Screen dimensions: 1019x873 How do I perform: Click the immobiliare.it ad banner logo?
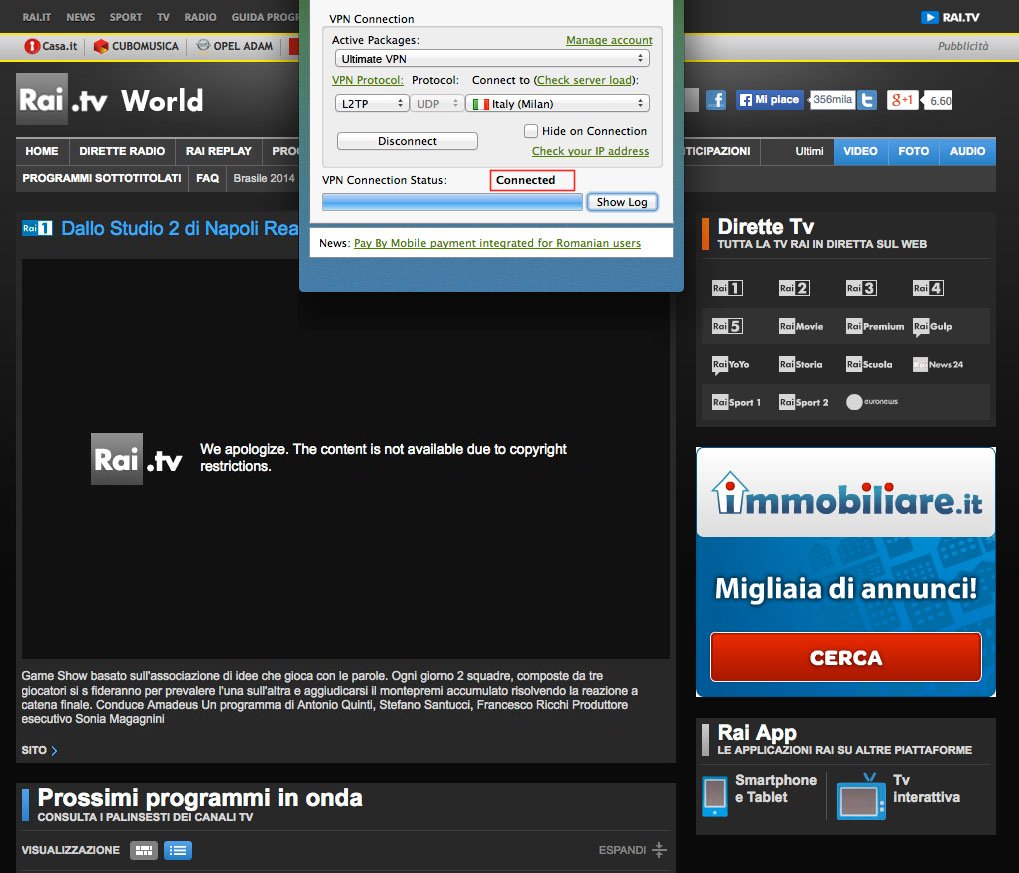tap(846, 495)
